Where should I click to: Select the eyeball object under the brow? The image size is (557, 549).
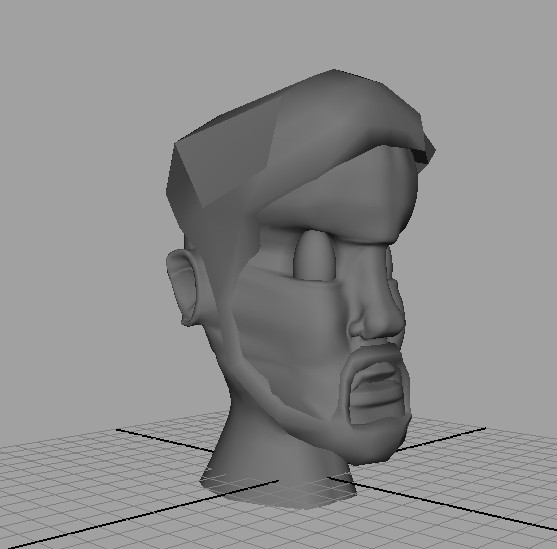tap(314, 256)
